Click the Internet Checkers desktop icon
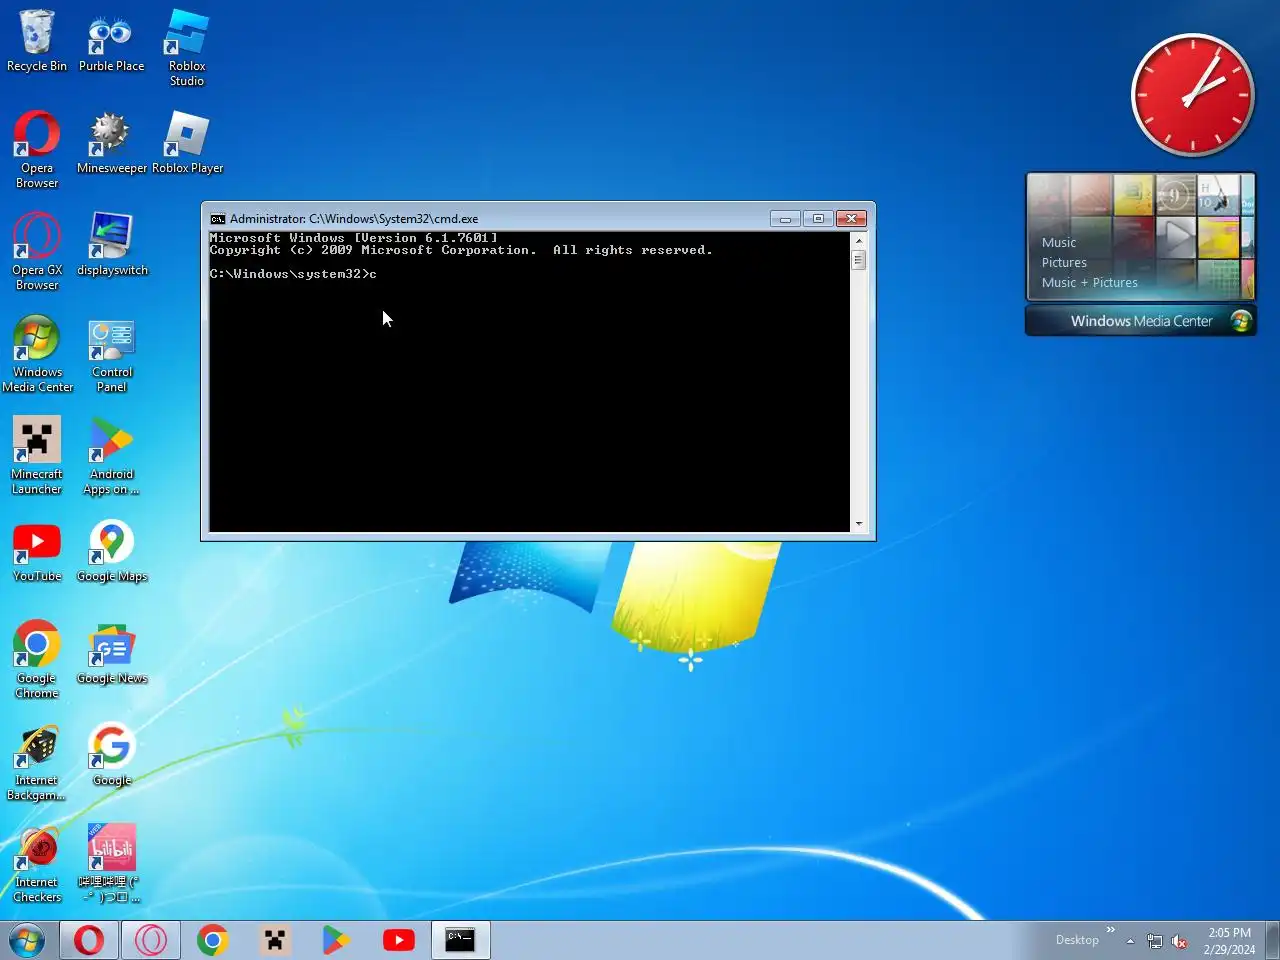1280x960 pixels. (37, 863)
